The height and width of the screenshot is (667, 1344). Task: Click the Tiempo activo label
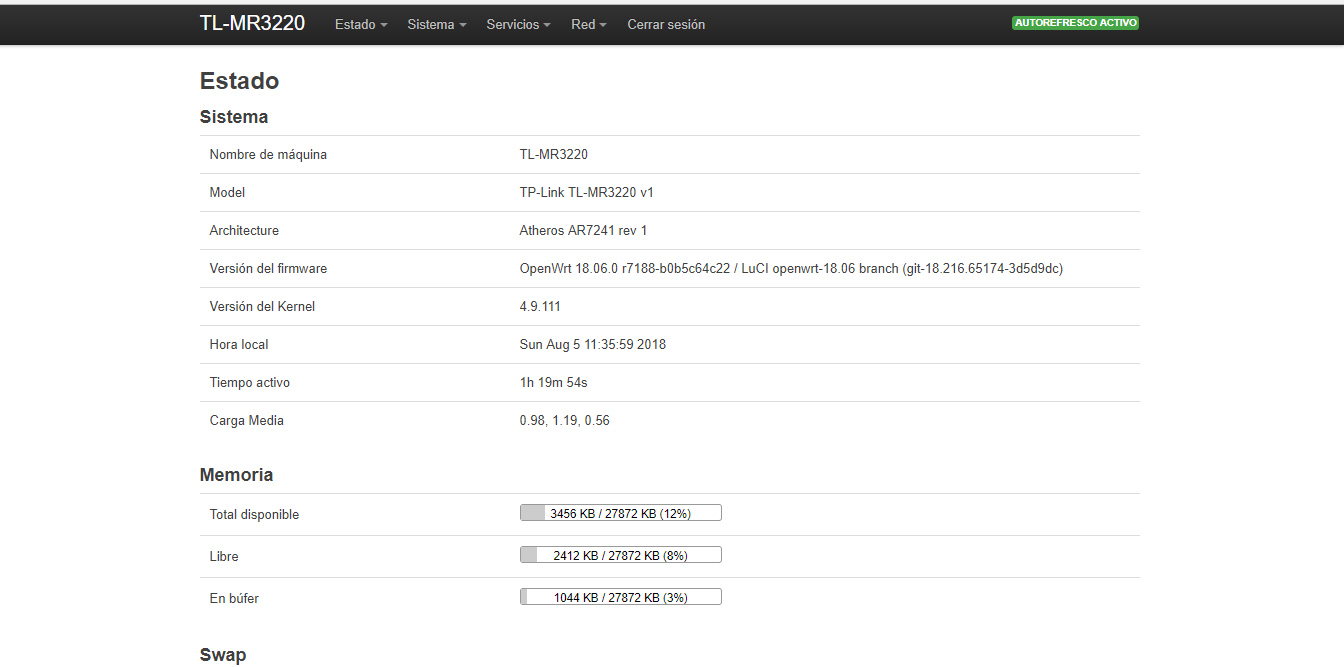click(250, 382)
